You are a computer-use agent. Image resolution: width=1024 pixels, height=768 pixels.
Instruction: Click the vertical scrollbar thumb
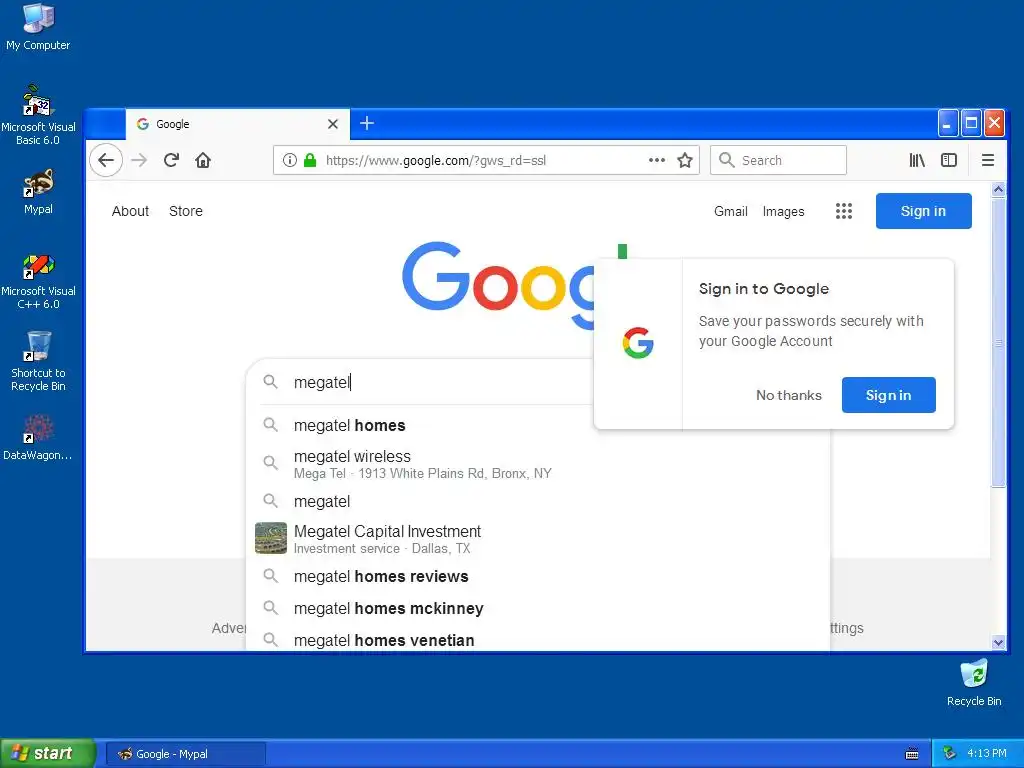tap(998, 342)
